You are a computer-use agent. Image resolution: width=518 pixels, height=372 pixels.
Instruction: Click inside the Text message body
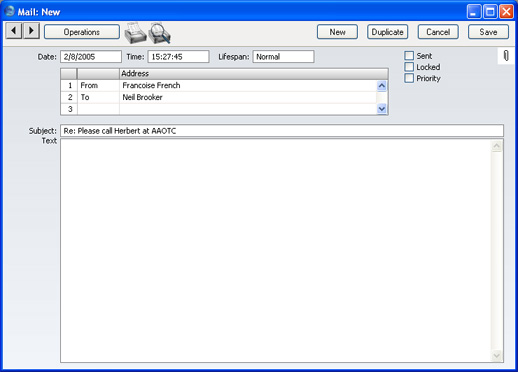pos(276,251)
